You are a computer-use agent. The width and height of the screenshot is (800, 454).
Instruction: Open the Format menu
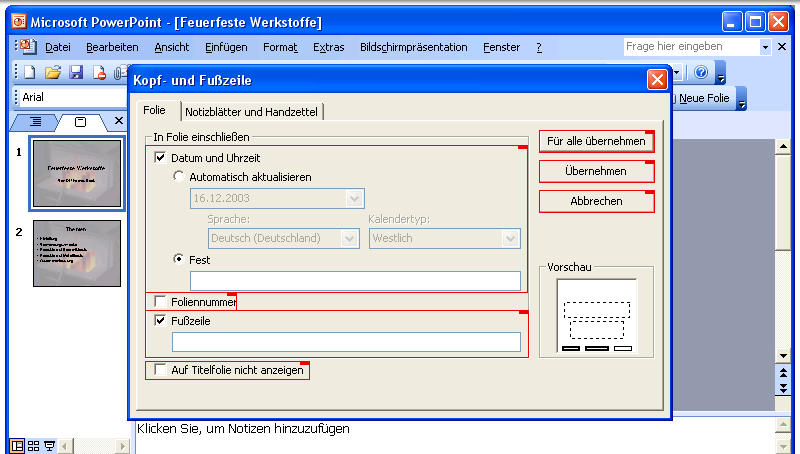coord(280,47)
